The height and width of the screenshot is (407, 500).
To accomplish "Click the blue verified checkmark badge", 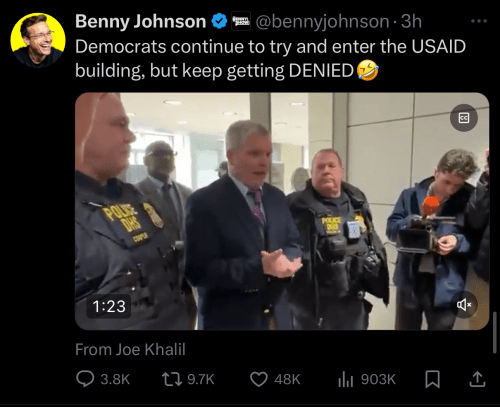I will click(219, 21).
